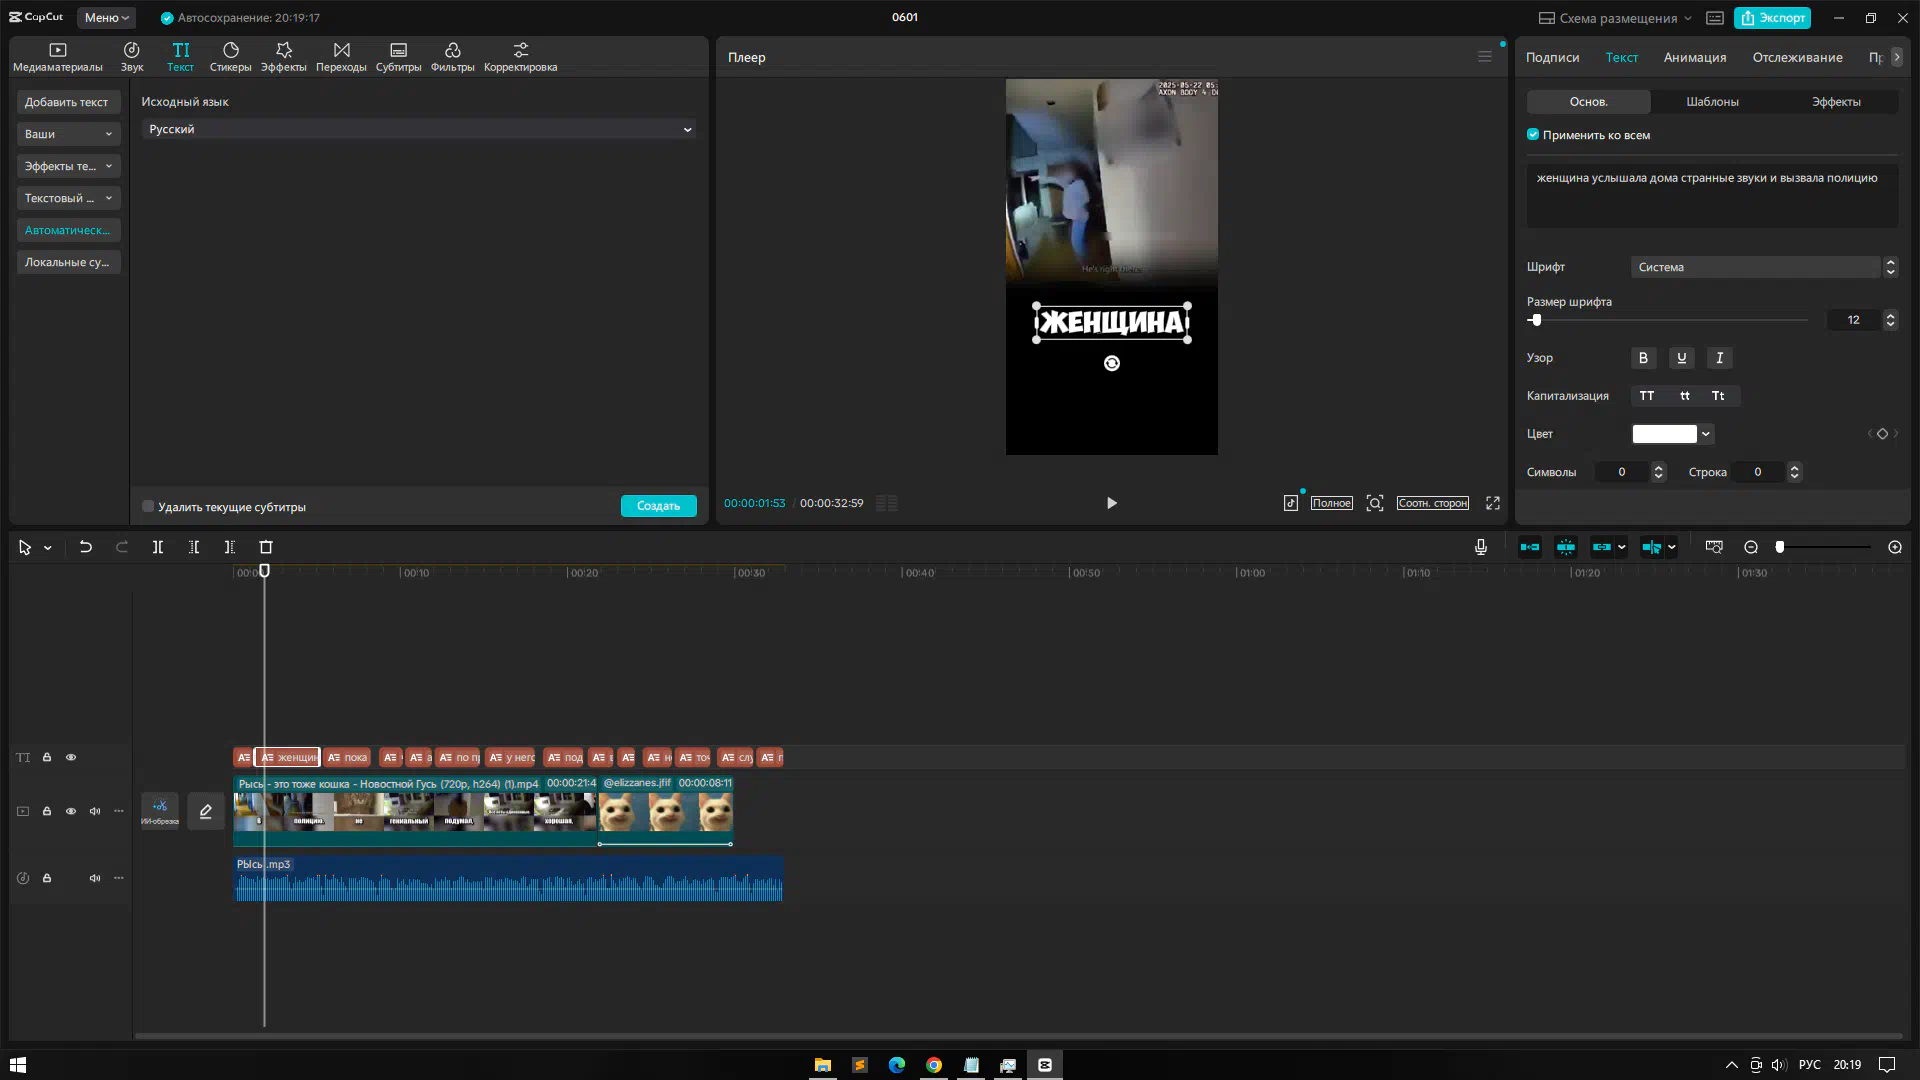Toggle the Применить ко всем checkbox
This screenshot has width=1920, height=1080.
pos(1533,135)
